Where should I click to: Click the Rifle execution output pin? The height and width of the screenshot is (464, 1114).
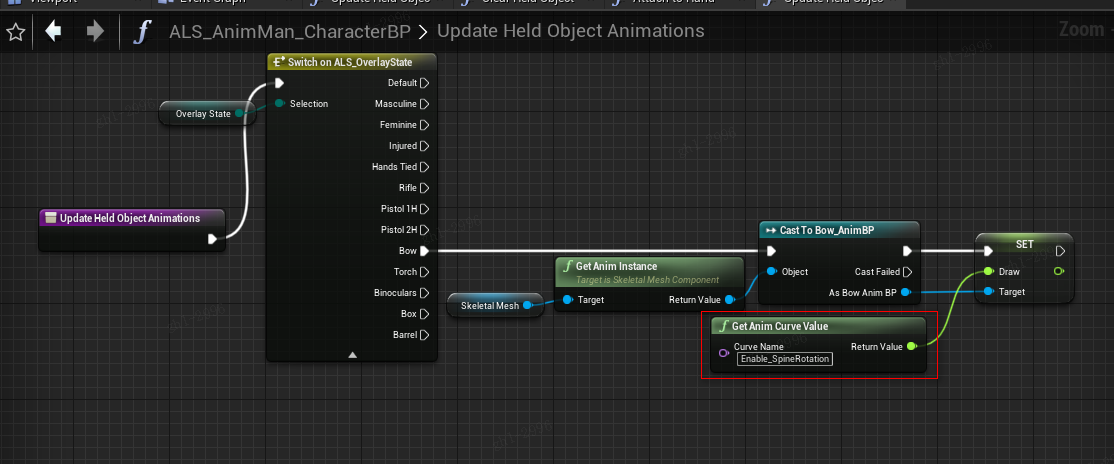[425, 188]
